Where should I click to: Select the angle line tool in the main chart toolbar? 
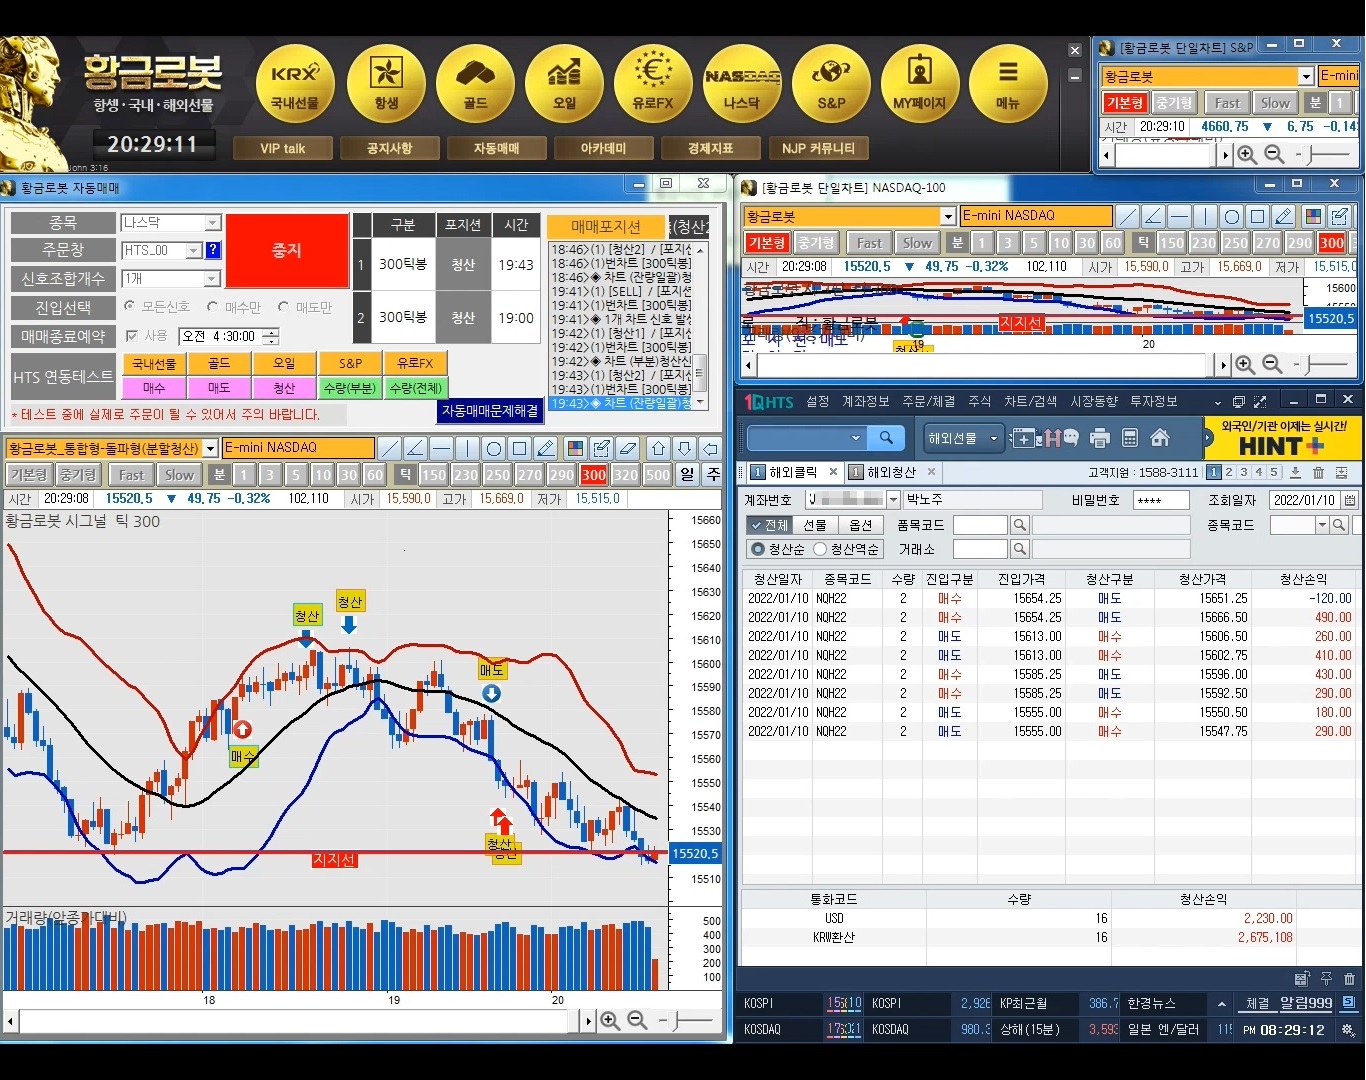[x=415, y=448]
